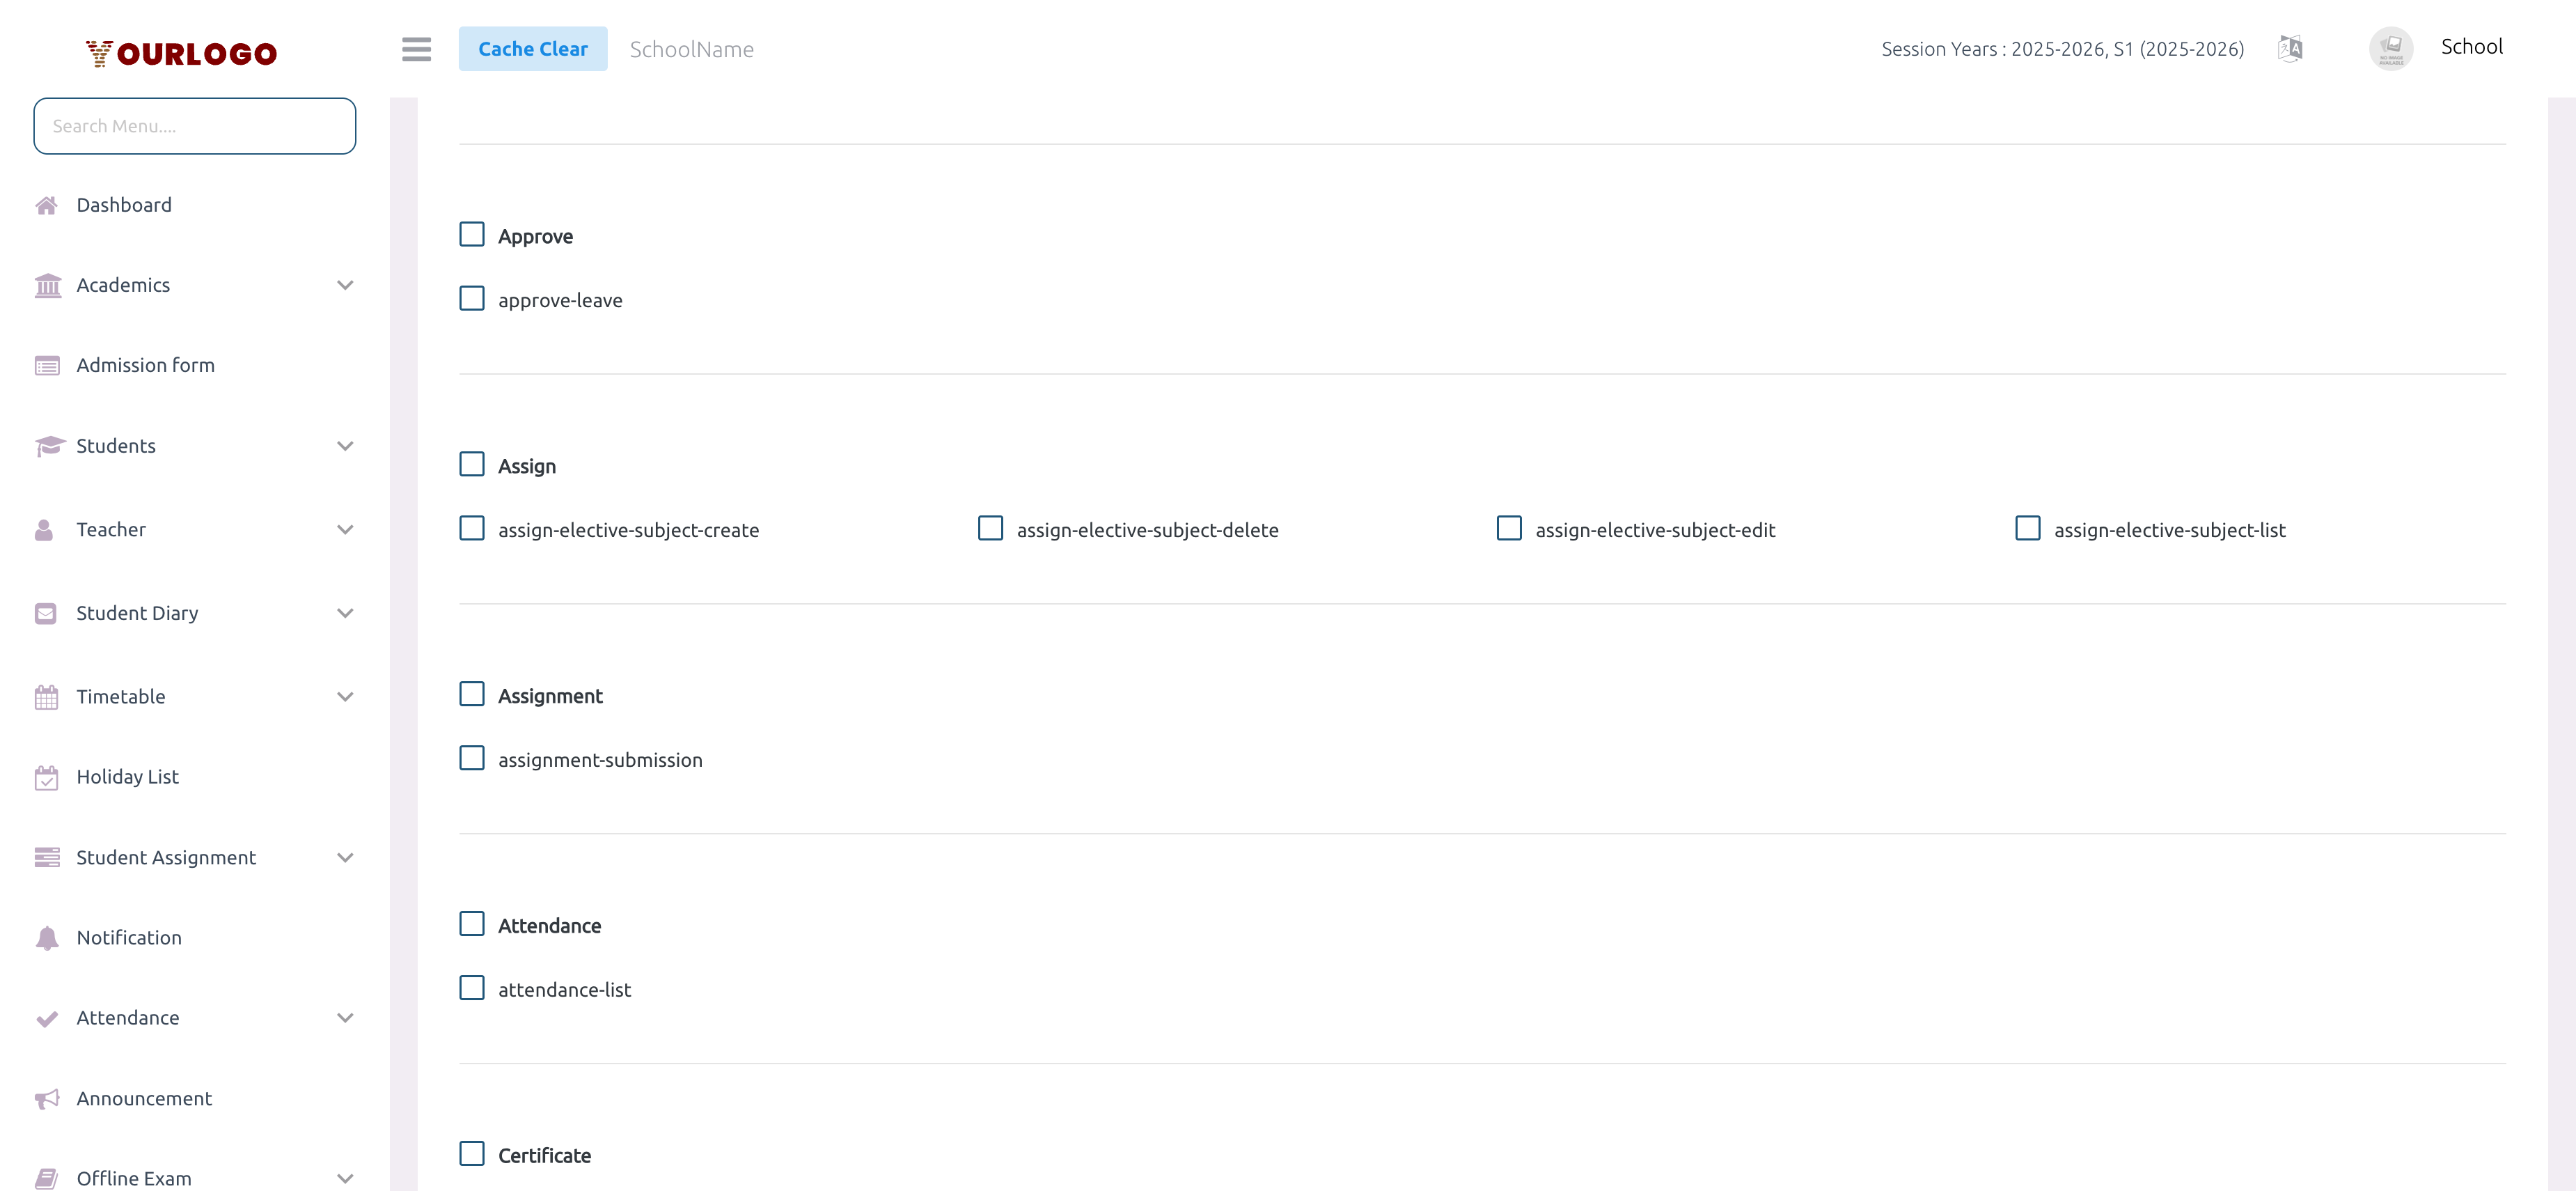Open the language translation icon in header
Image resolution: width=2576 pixels, height=1191 pixels.
coord(2290,48)
